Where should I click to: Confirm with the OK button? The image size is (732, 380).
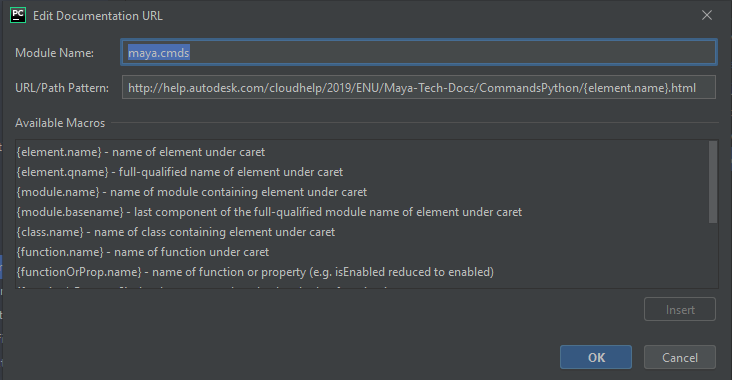pos(596,357)
